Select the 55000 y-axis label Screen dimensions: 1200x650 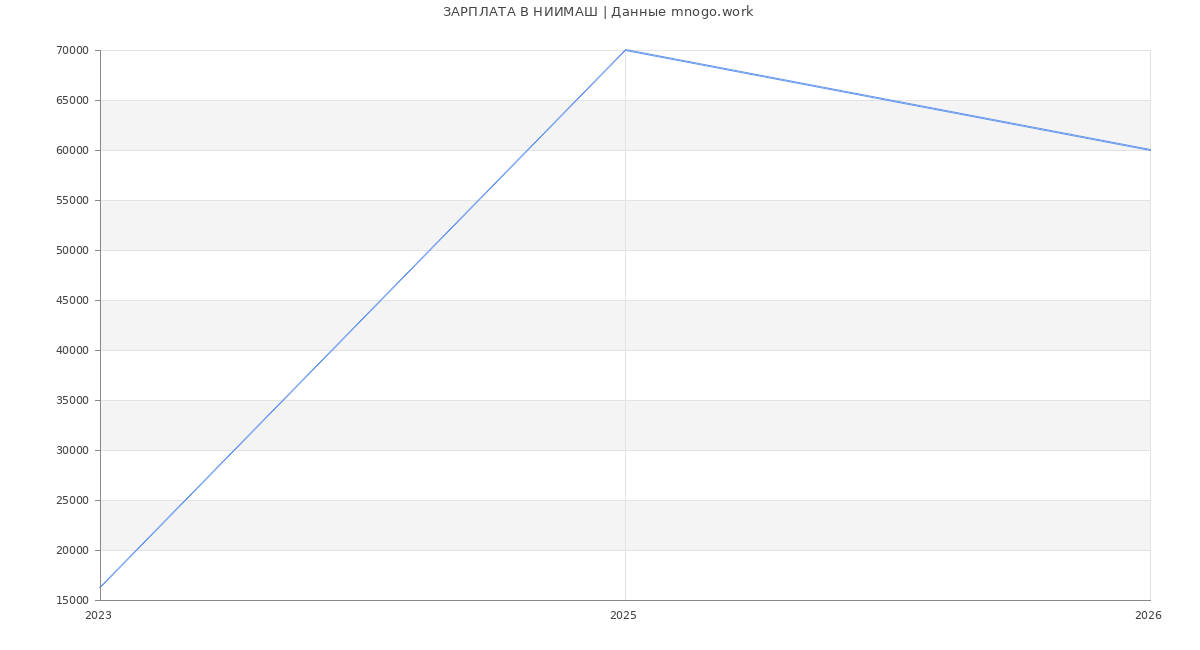tap(72, 201)
